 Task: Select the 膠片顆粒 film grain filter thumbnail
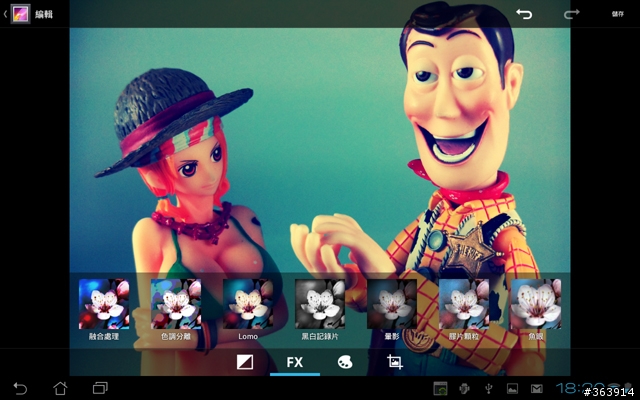click(x=464, y=304)
